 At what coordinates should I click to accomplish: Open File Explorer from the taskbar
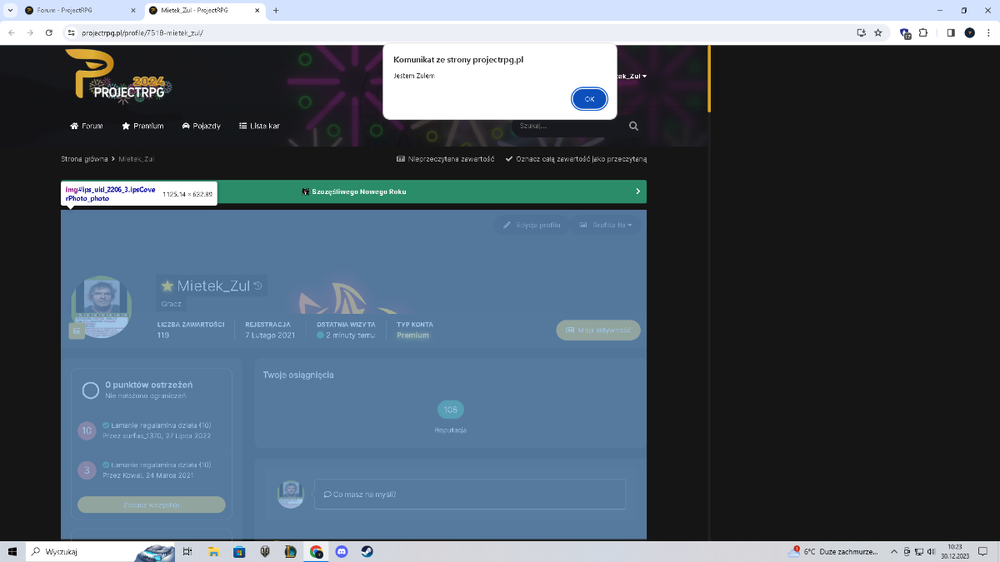[x=213, y=551]
